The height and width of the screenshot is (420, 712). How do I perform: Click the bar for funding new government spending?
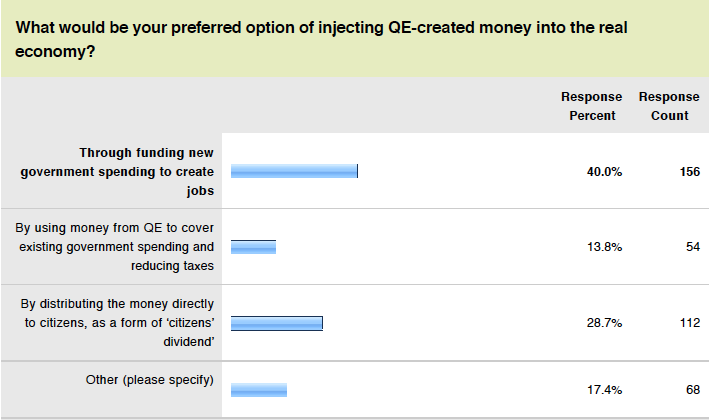[x=294, y=171]
